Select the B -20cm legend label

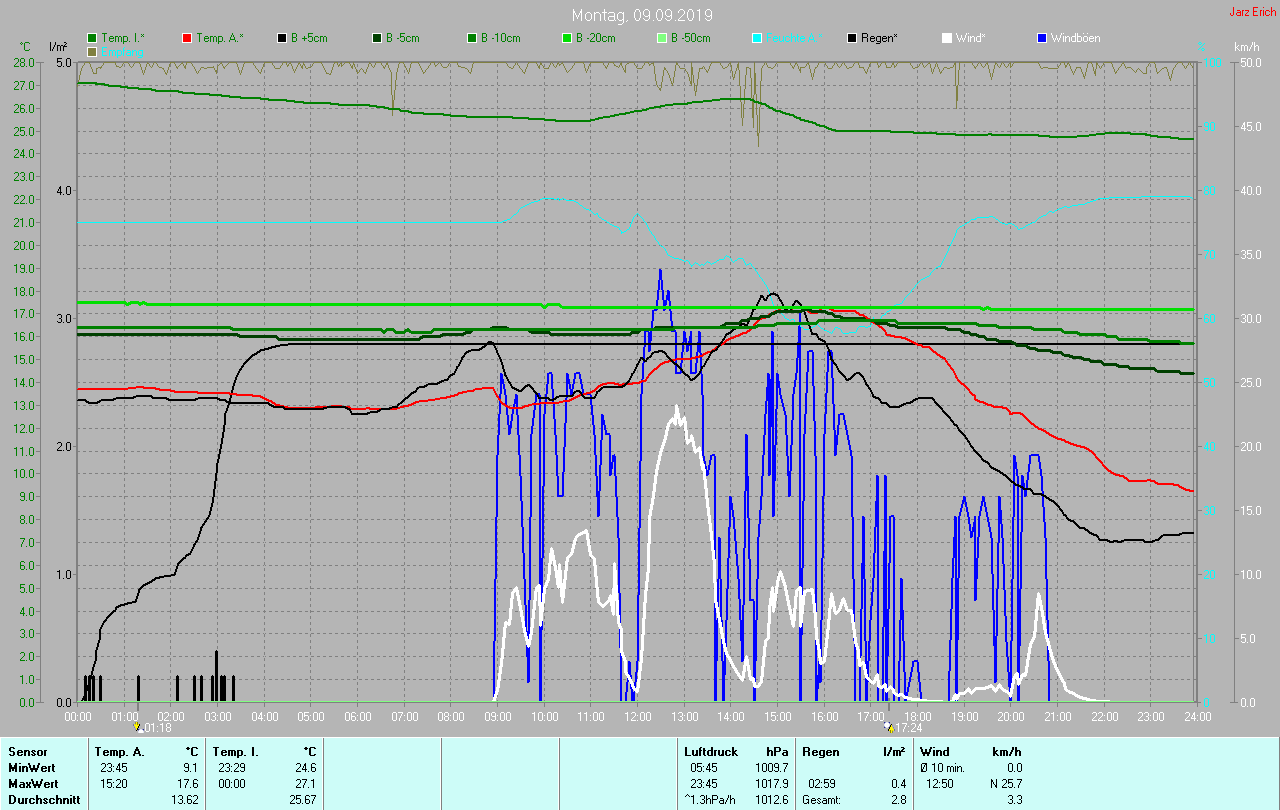(595, 38)
